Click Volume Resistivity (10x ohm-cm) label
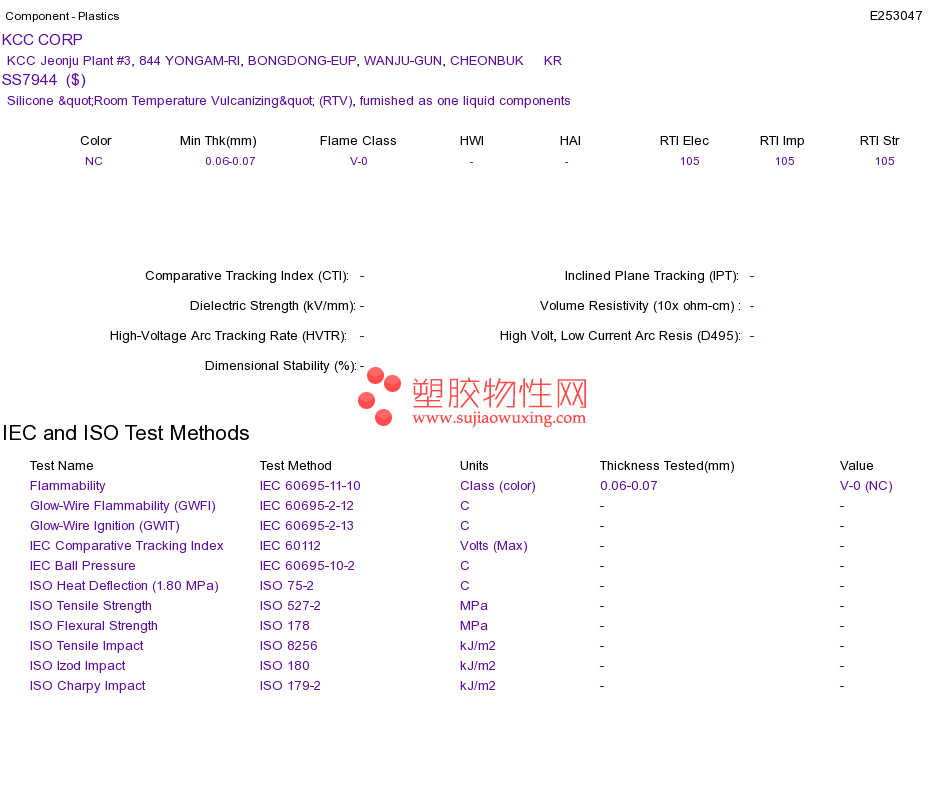This screenshot has height=800, width=950. point(640,305)
